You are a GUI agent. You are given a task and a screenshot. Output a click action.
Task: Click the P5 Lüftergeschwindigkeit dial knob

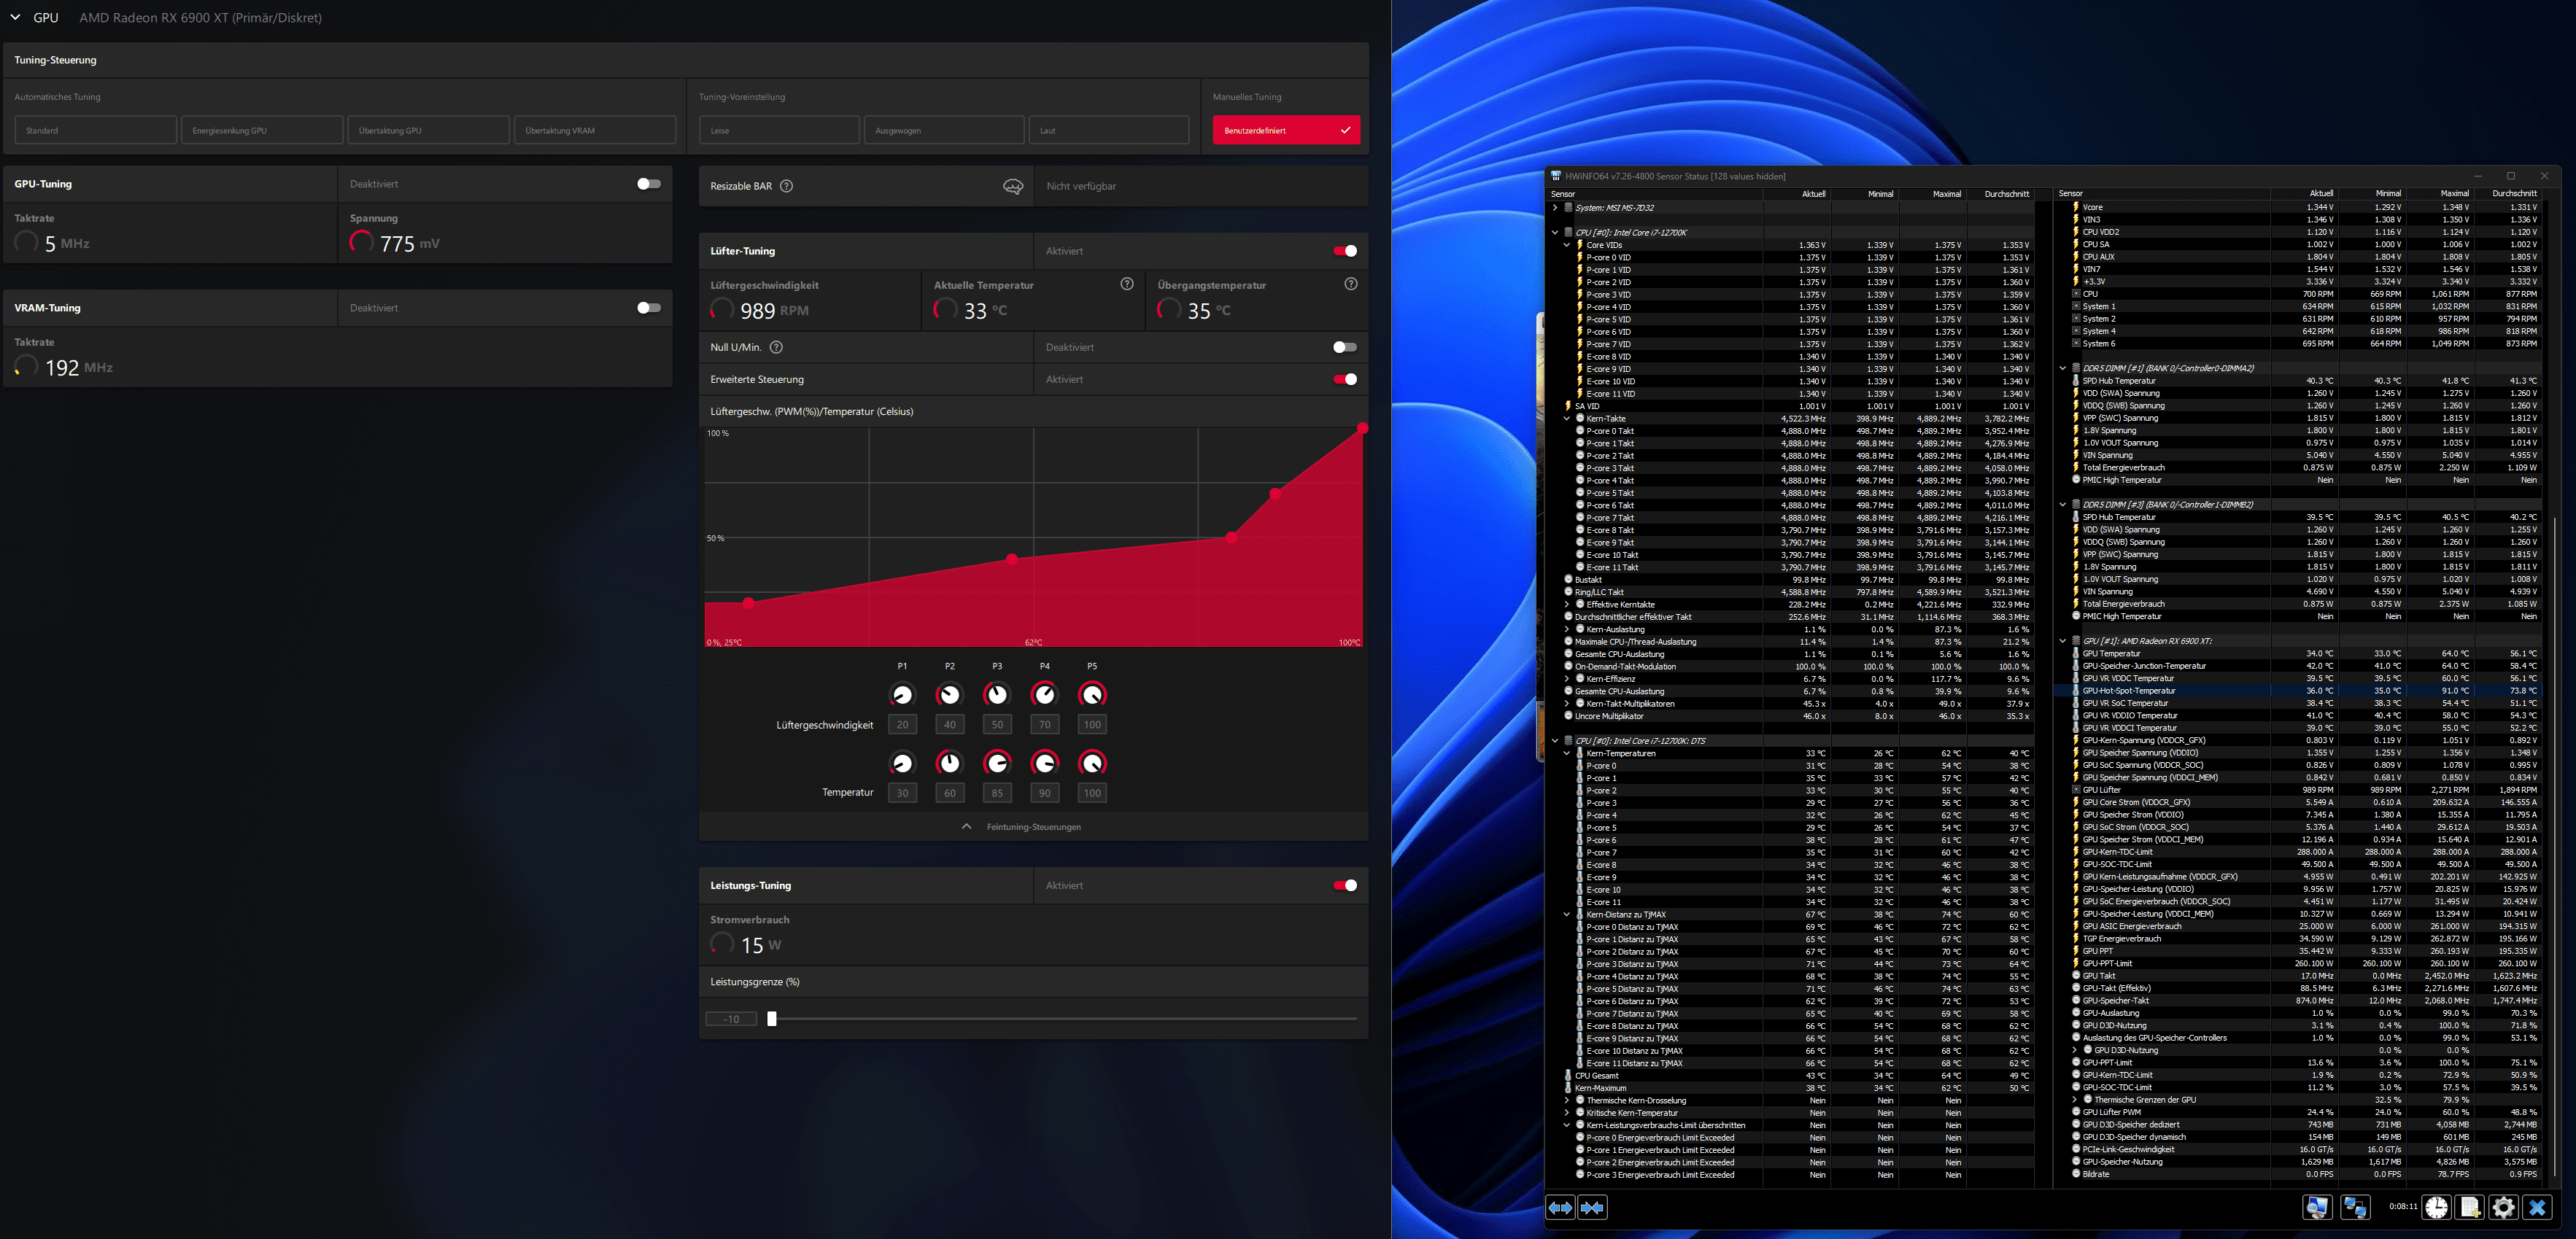pyautogui.click(x=1092, y=695)
